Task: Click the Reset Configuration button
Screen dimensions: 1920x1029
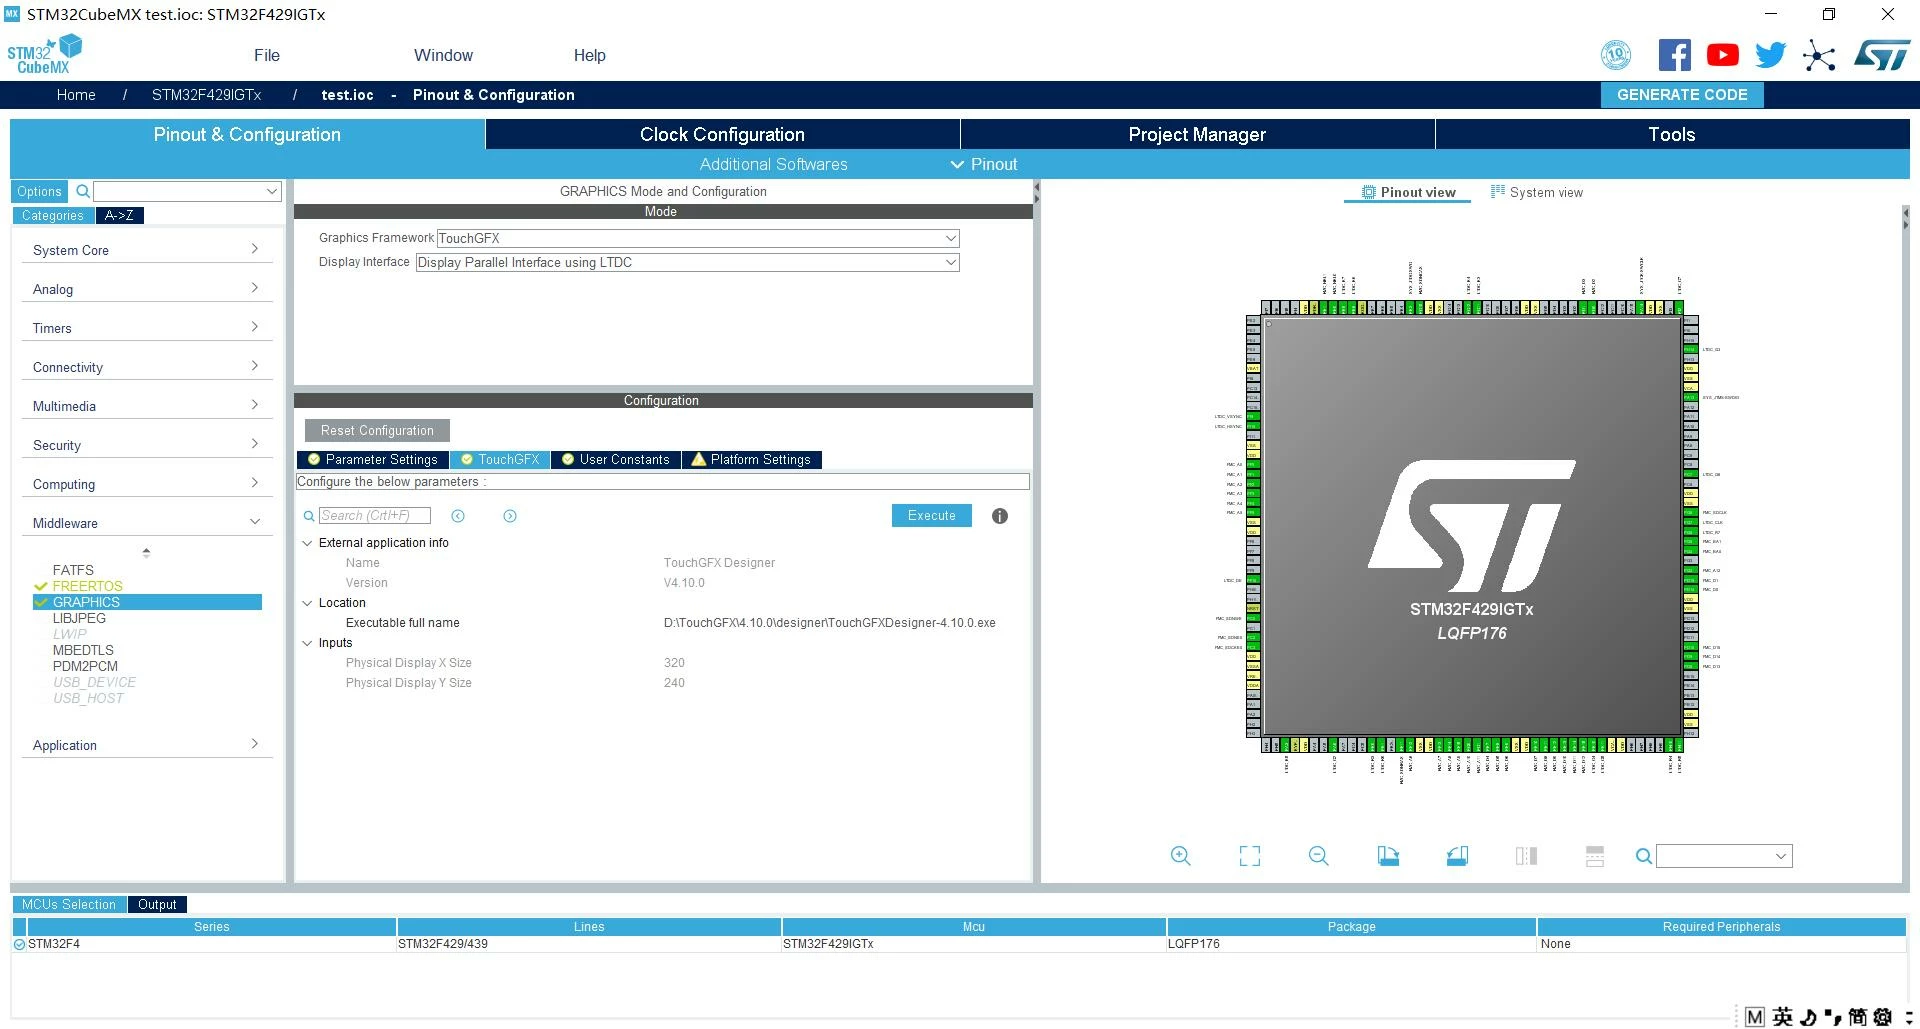Action: (x=377, y=430)
